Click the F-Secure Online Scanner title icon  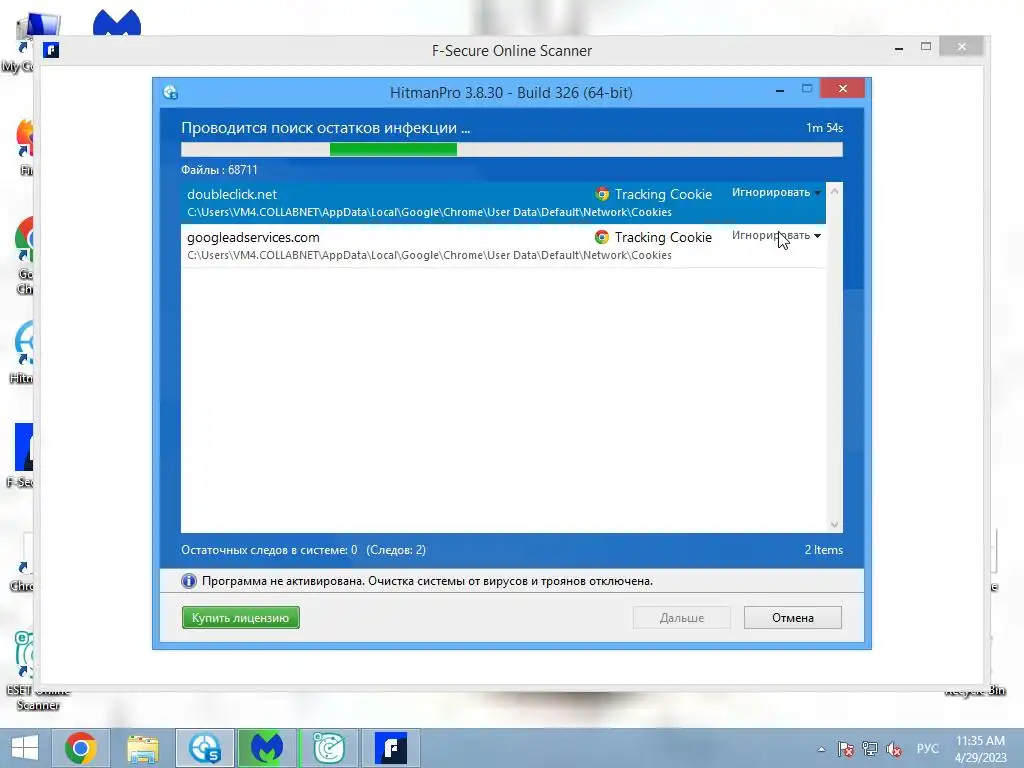tap(51, 50)
